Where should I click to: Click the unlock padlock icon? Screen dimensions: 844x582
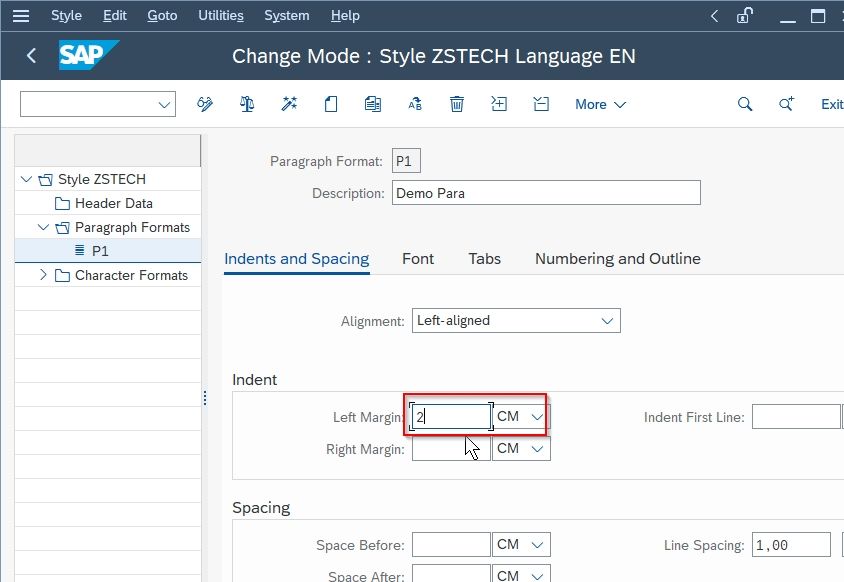[744, 16]
